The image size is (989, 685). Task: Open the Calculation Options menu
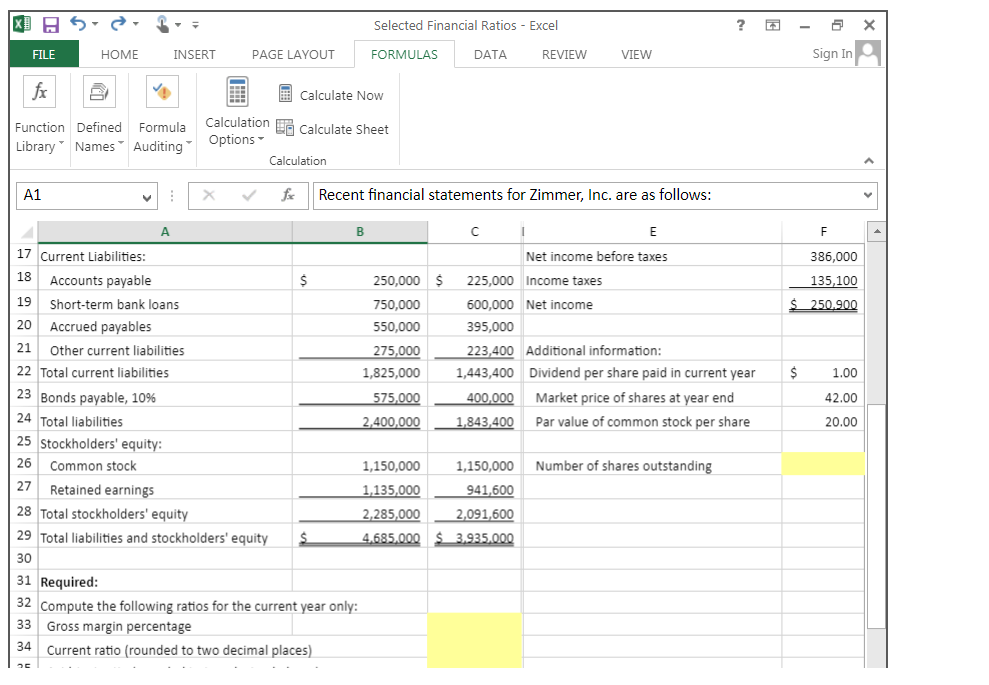[x=237, y=112]
